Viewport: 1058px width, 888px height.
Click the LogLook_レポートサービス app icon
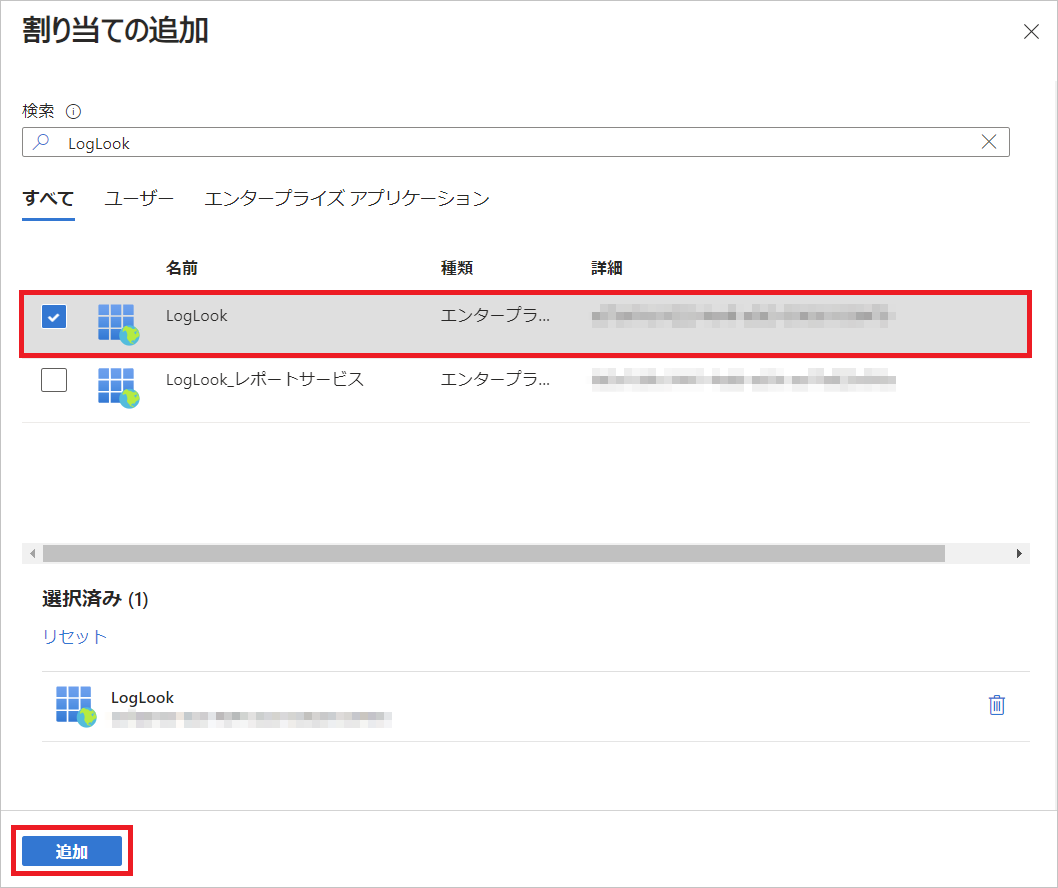pyautogui.click(x=118, y=387)
